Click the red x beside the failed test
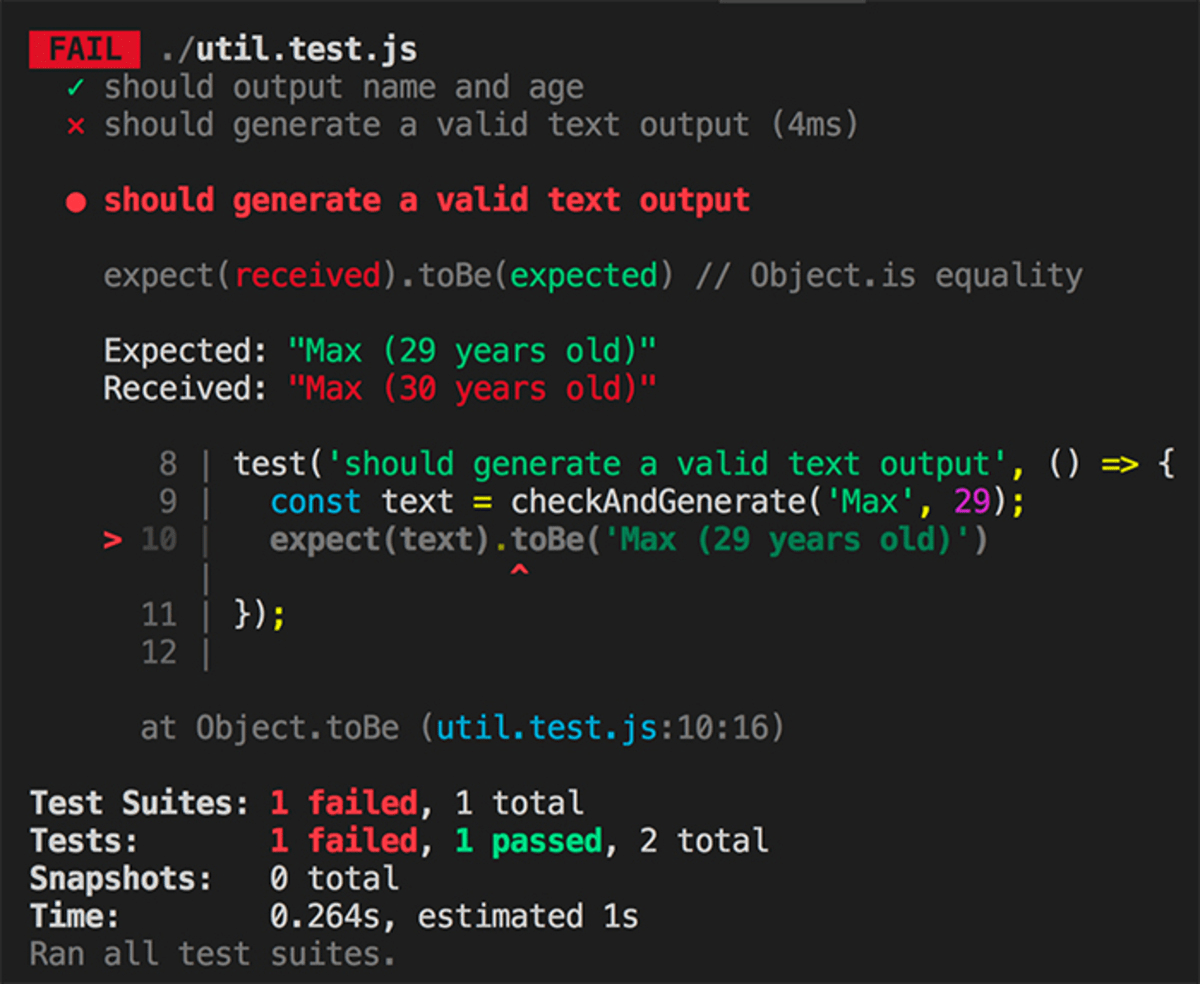 tap(75, 126)
